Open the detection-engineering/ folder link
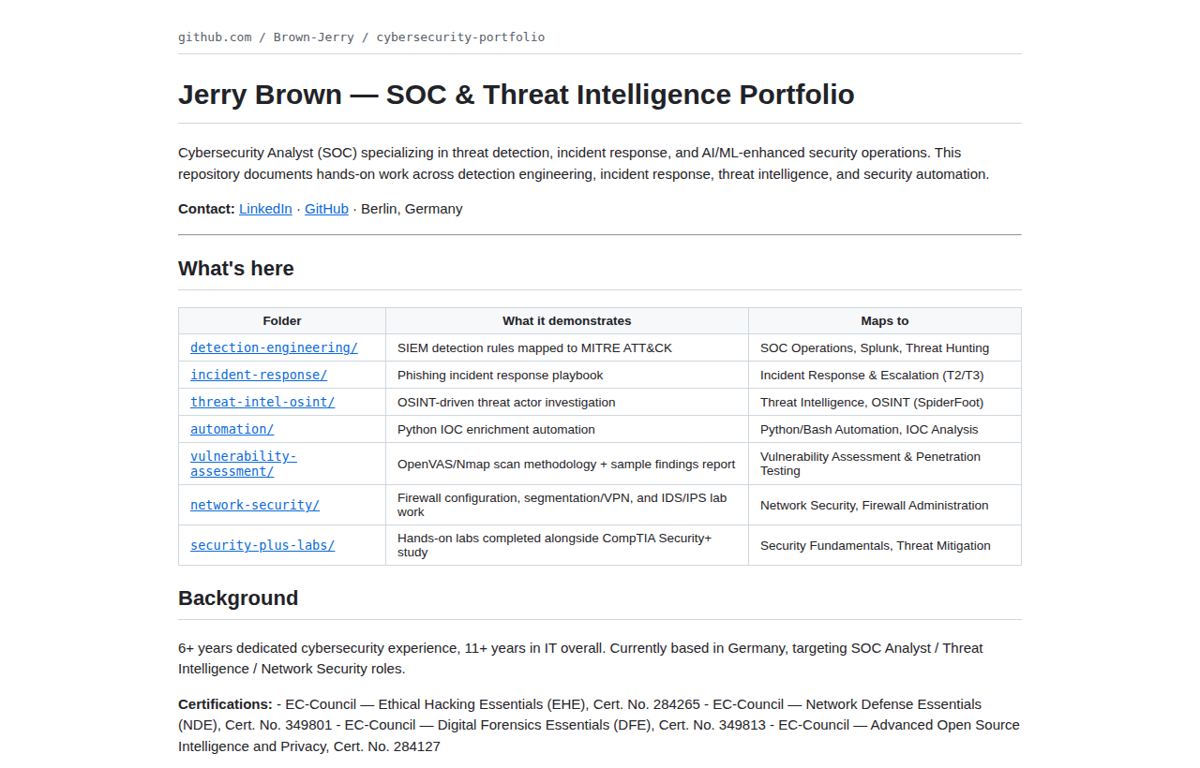 (274, 348)
